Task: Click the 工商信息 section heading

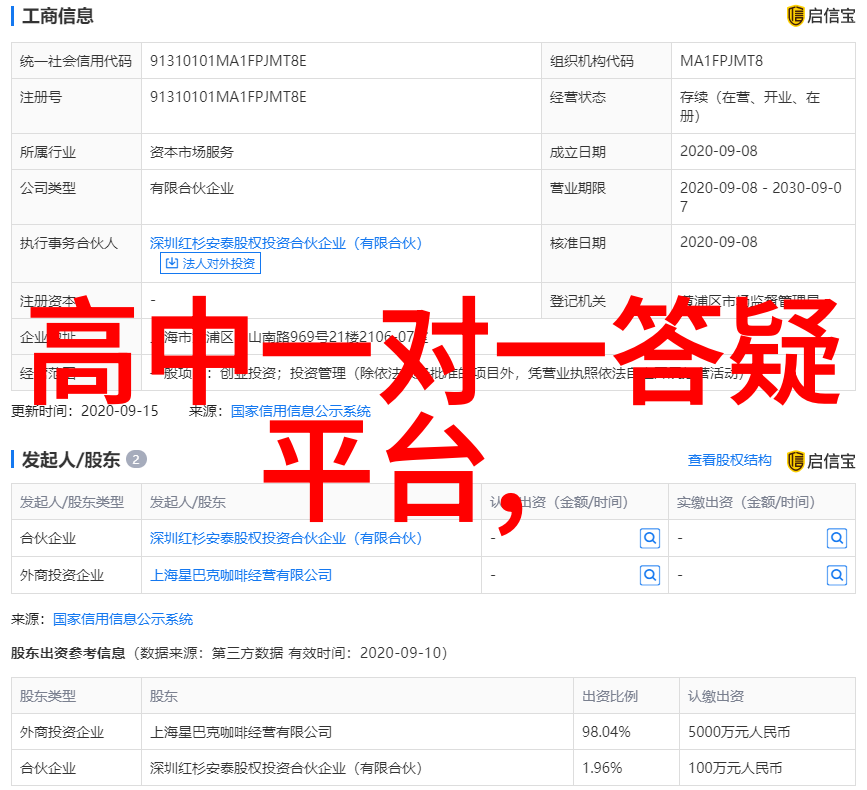Action: pyautogui.click(x=58, y=16)
